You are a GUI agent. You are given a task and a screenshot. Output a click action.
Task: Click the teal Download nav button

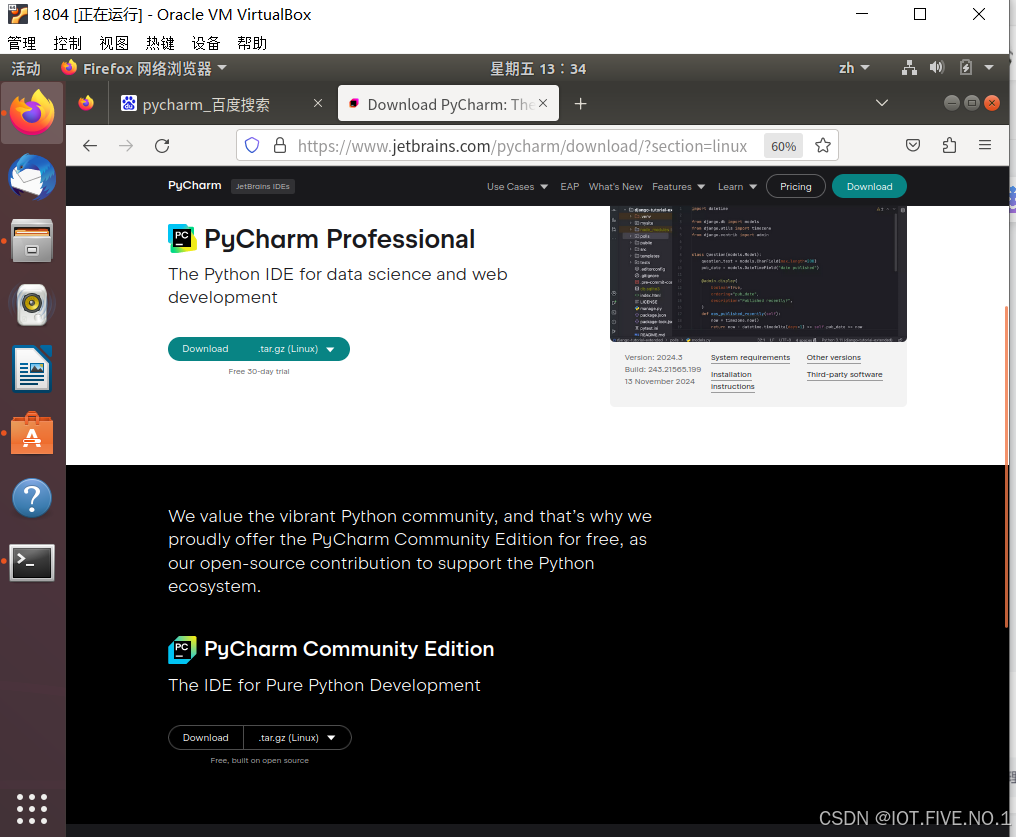[x=869, y=187]
